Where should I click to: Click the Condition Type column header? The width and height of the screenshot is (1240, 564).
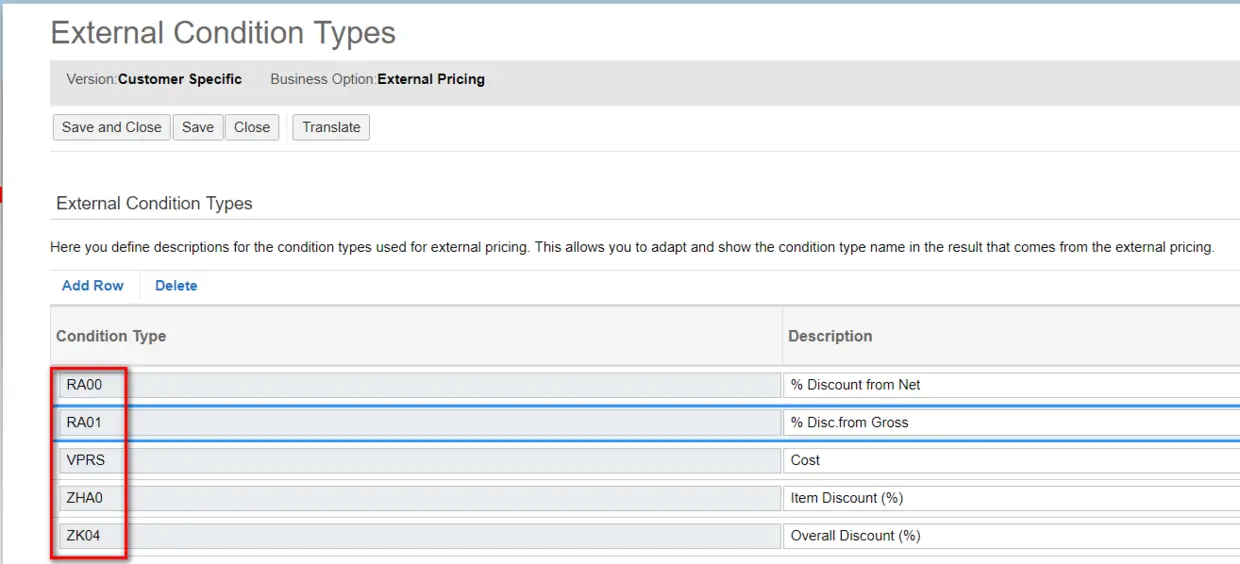111,336
